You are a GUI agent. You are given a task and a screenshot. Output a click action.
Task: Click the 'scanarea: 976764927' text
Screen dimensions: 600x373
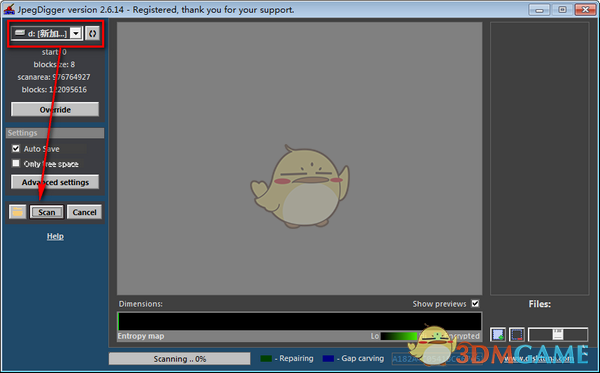(x=54, y=77)
